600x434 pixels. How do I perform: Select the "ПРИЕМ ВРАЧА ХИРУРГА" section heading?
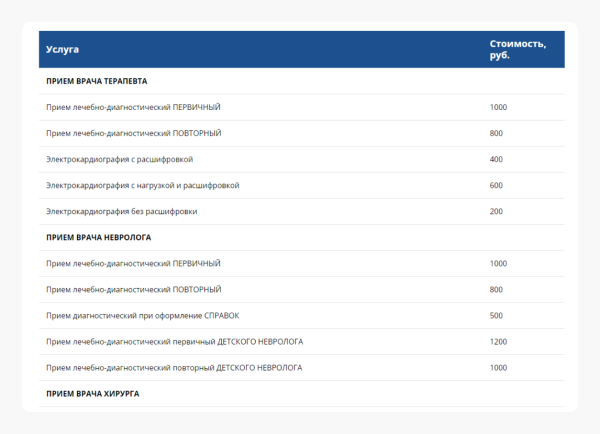tap(92, 394)
